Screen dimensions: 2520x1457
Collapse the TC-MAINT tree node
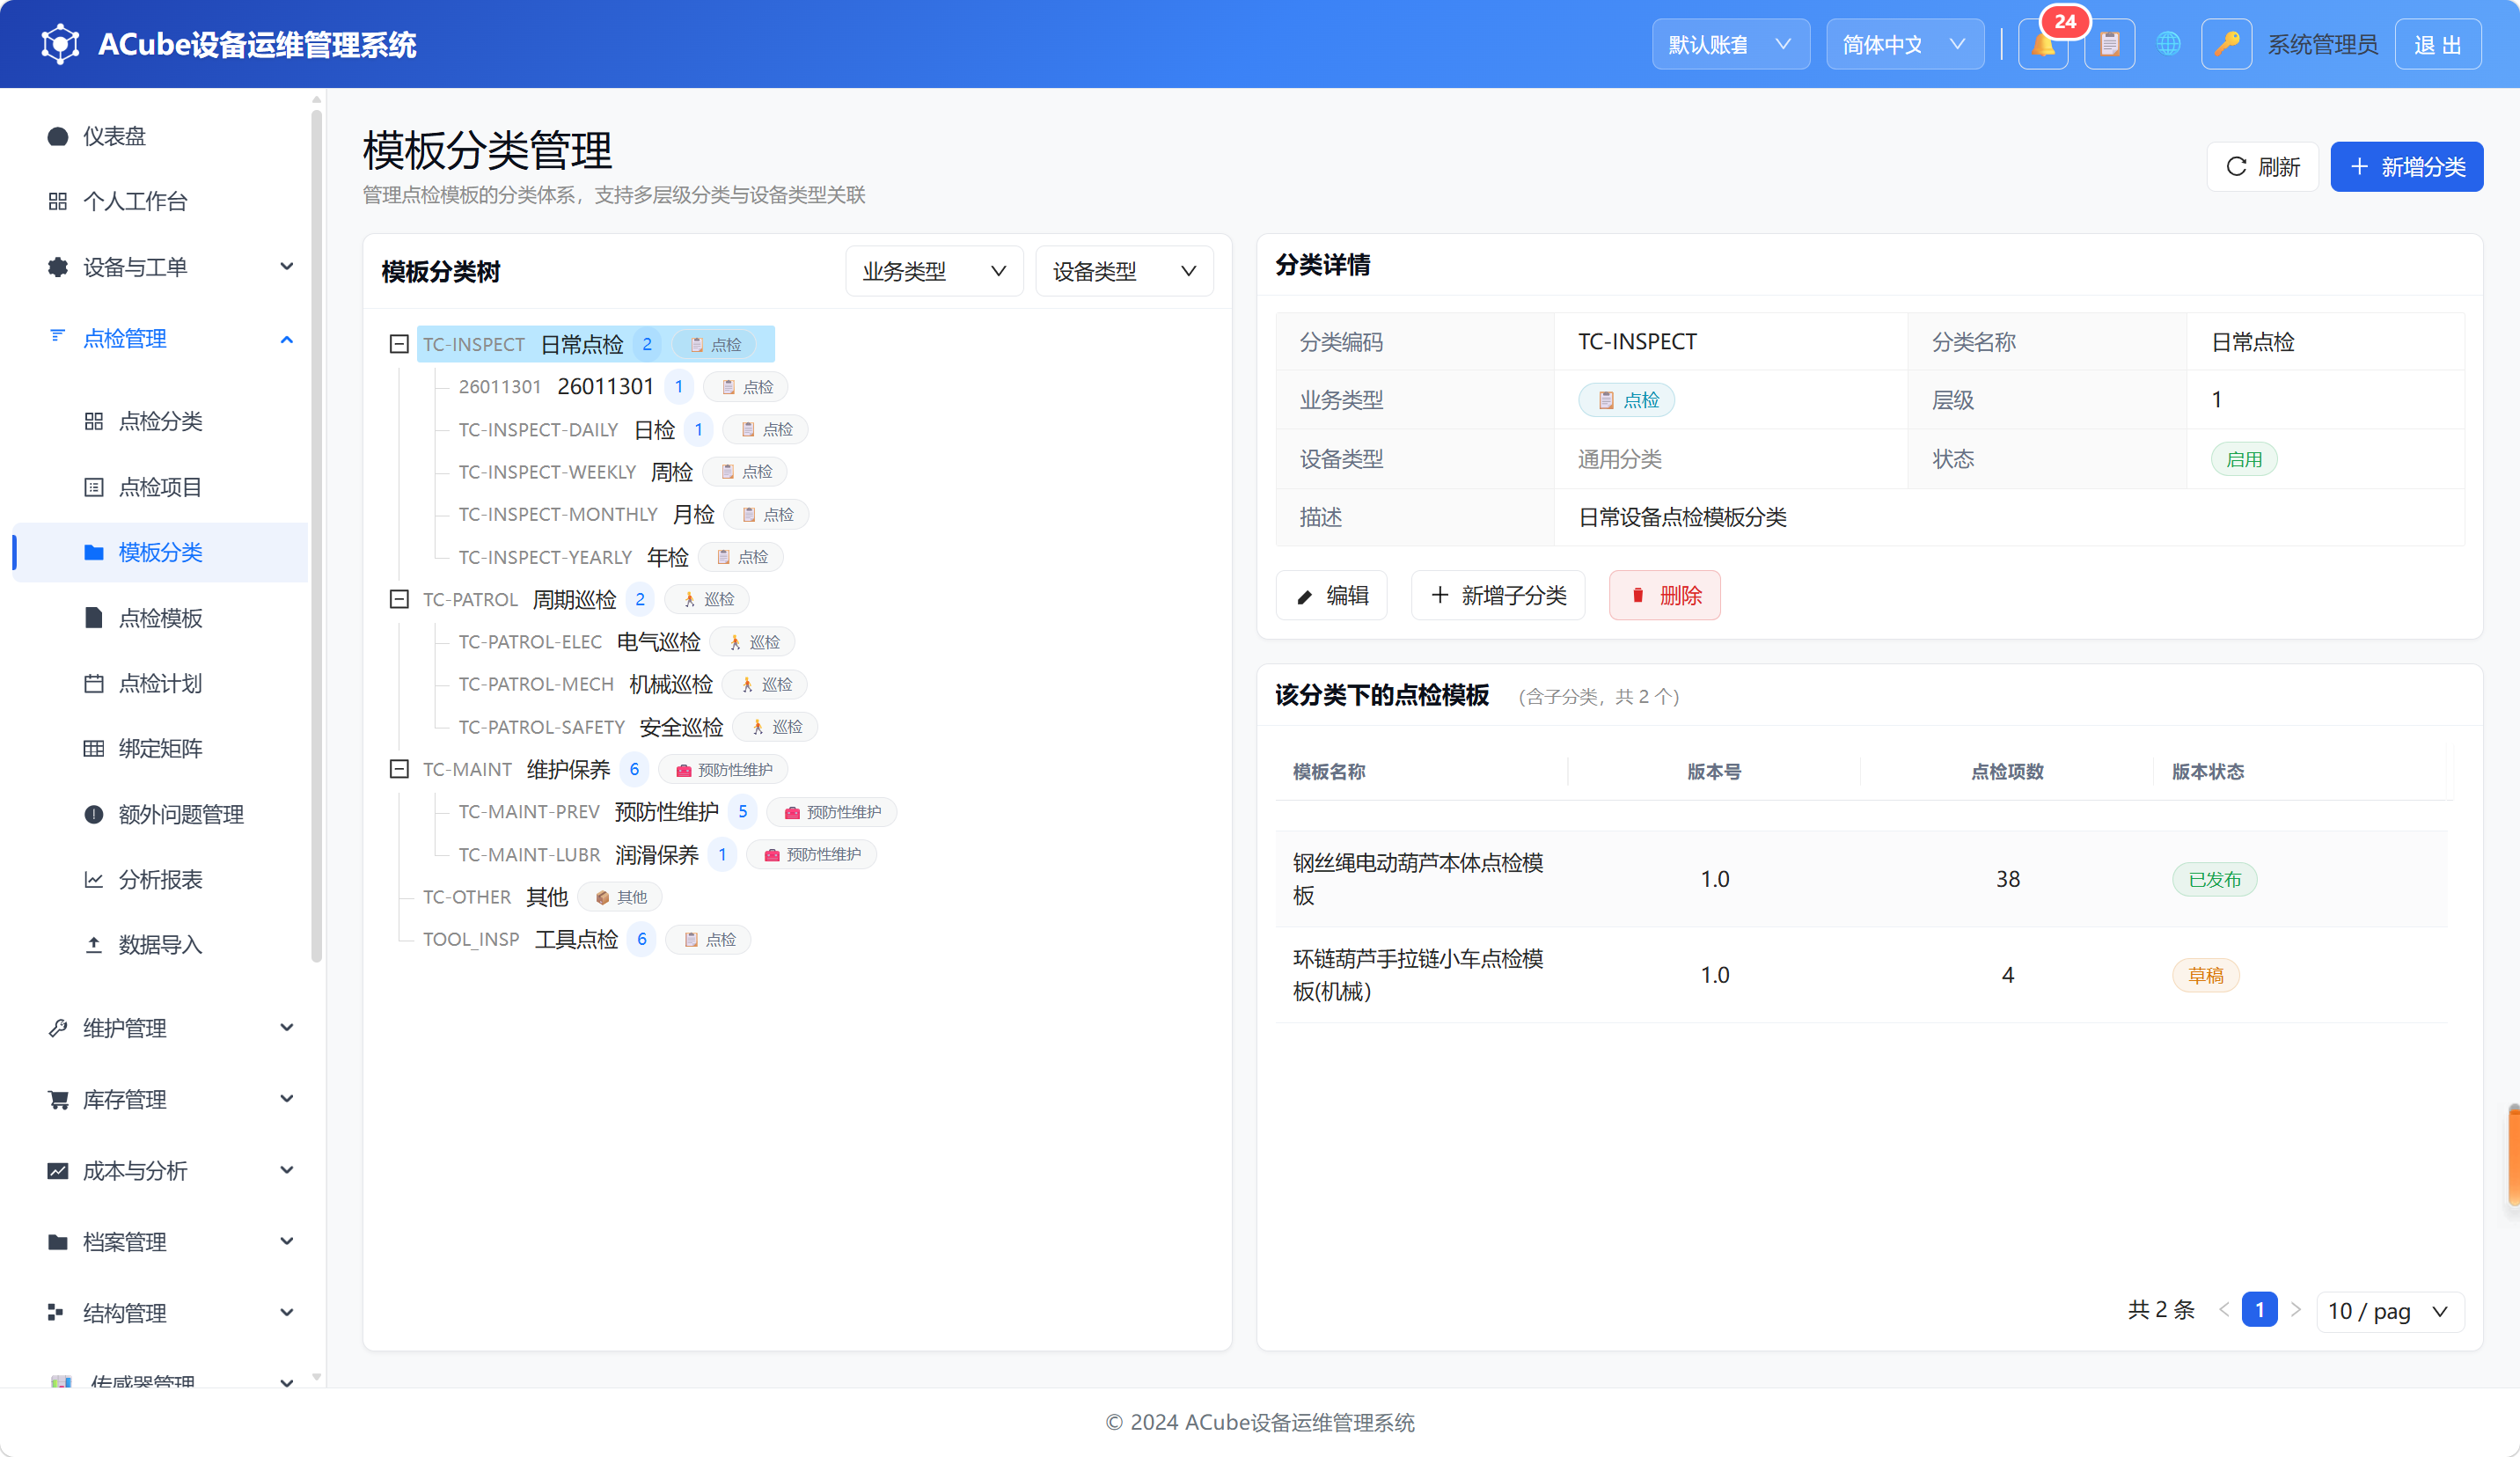pos(399,770)
